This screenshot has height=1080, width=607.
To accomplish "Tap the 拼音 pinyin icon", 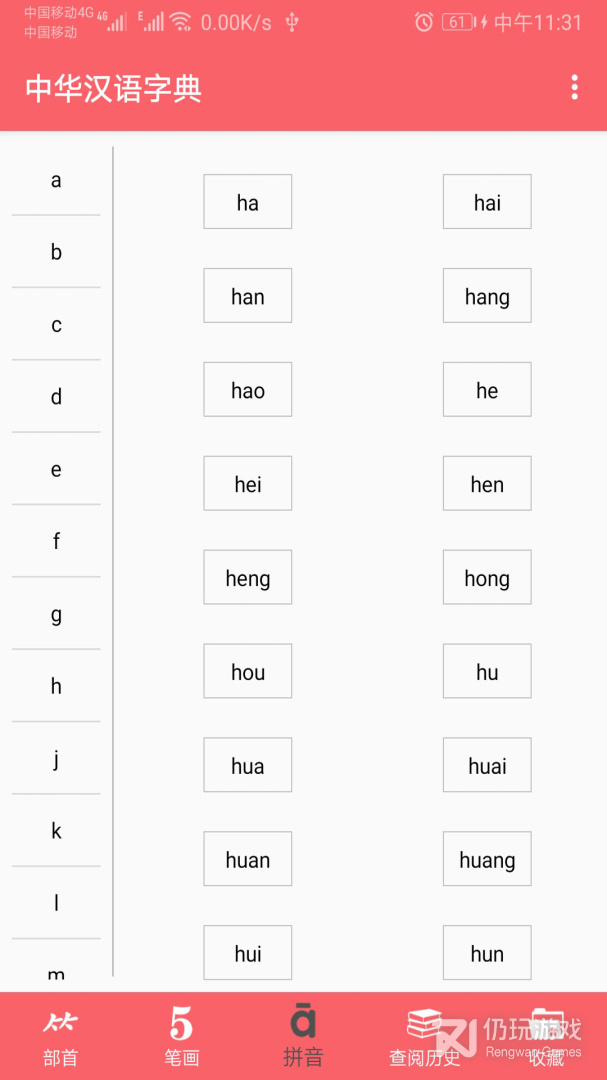I will [303, 1021].
